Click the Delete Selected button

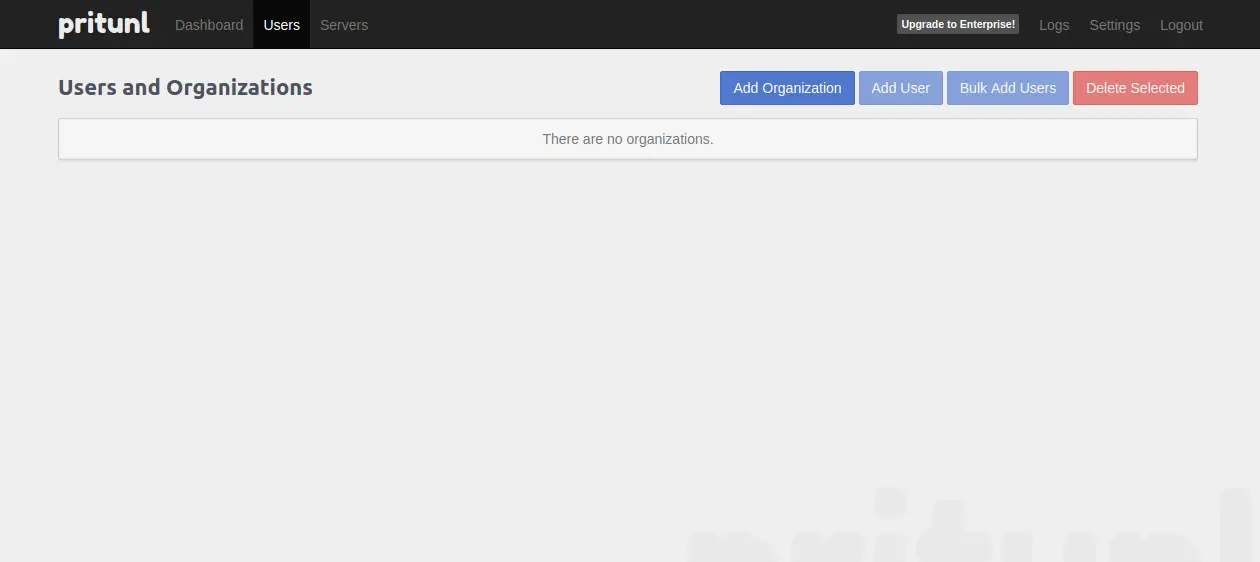1135,88
